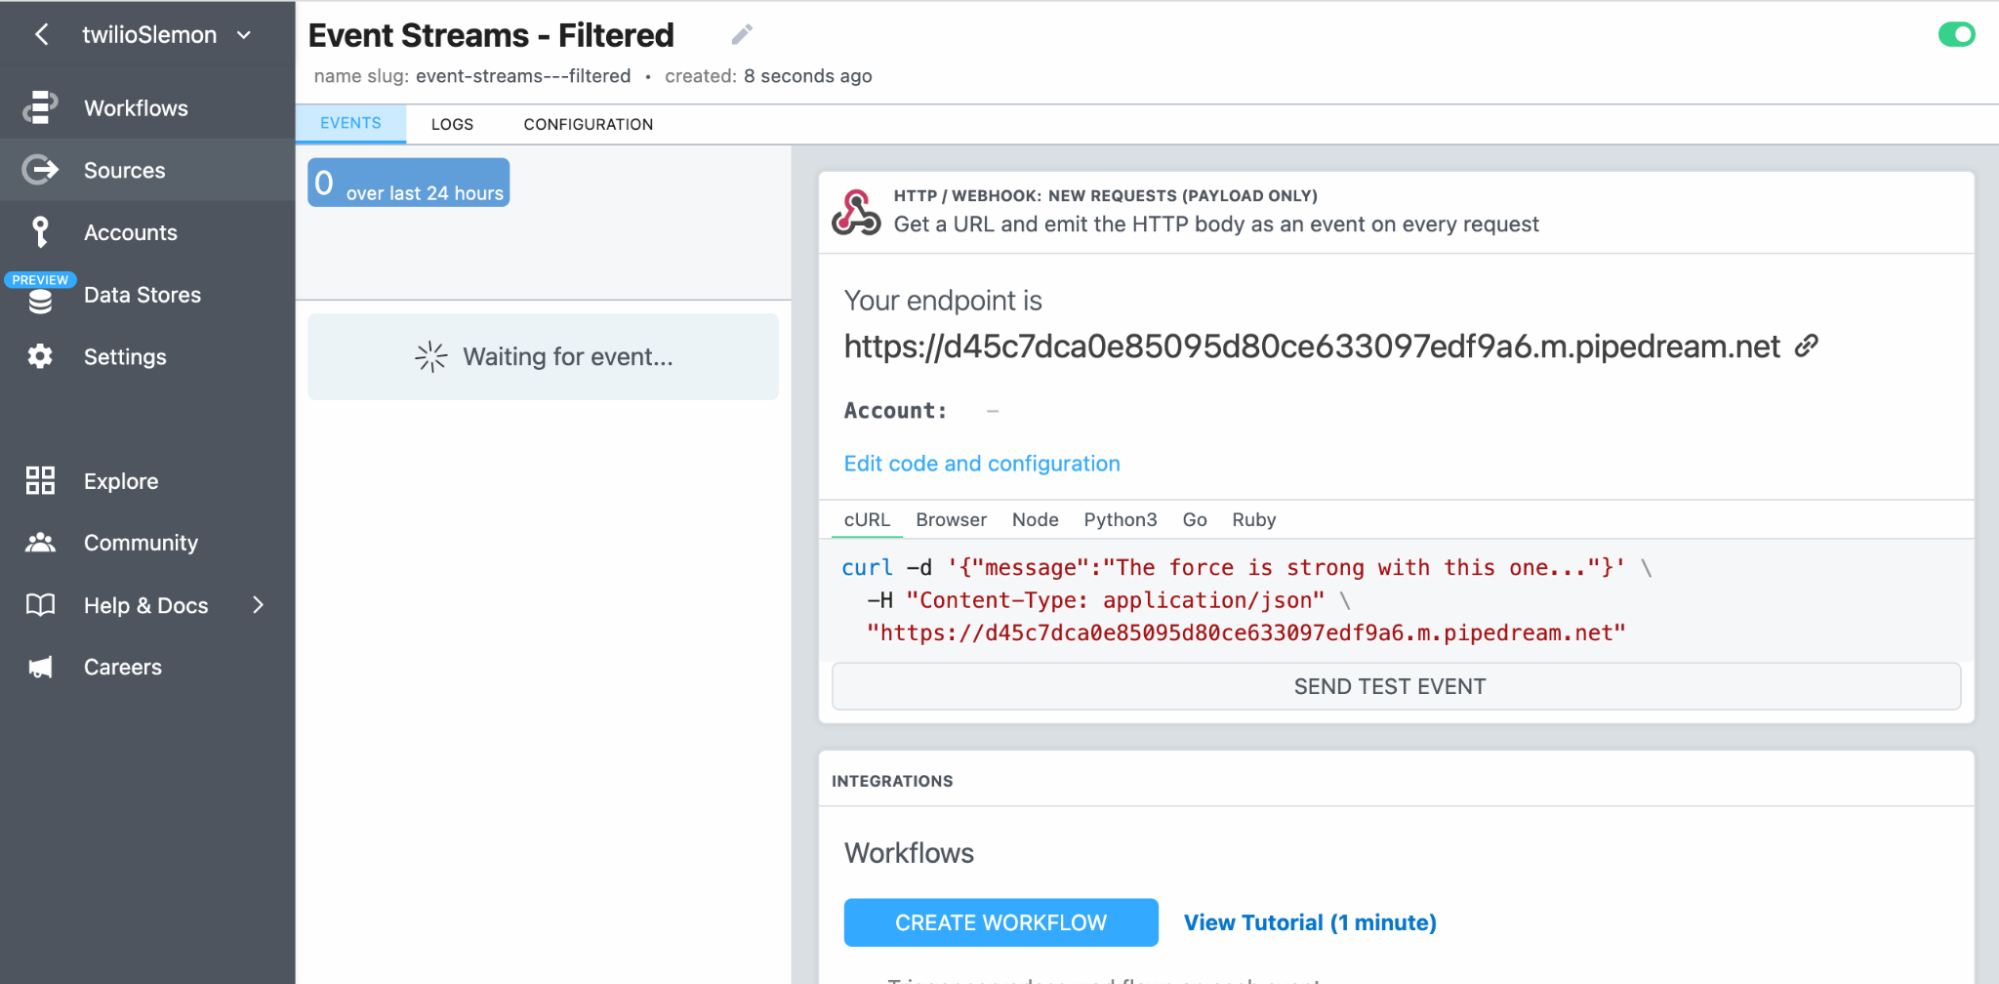This screenshot has width=1999, height=984.
Task: Switch to the LOGS tab
Action: click(452, 124)
